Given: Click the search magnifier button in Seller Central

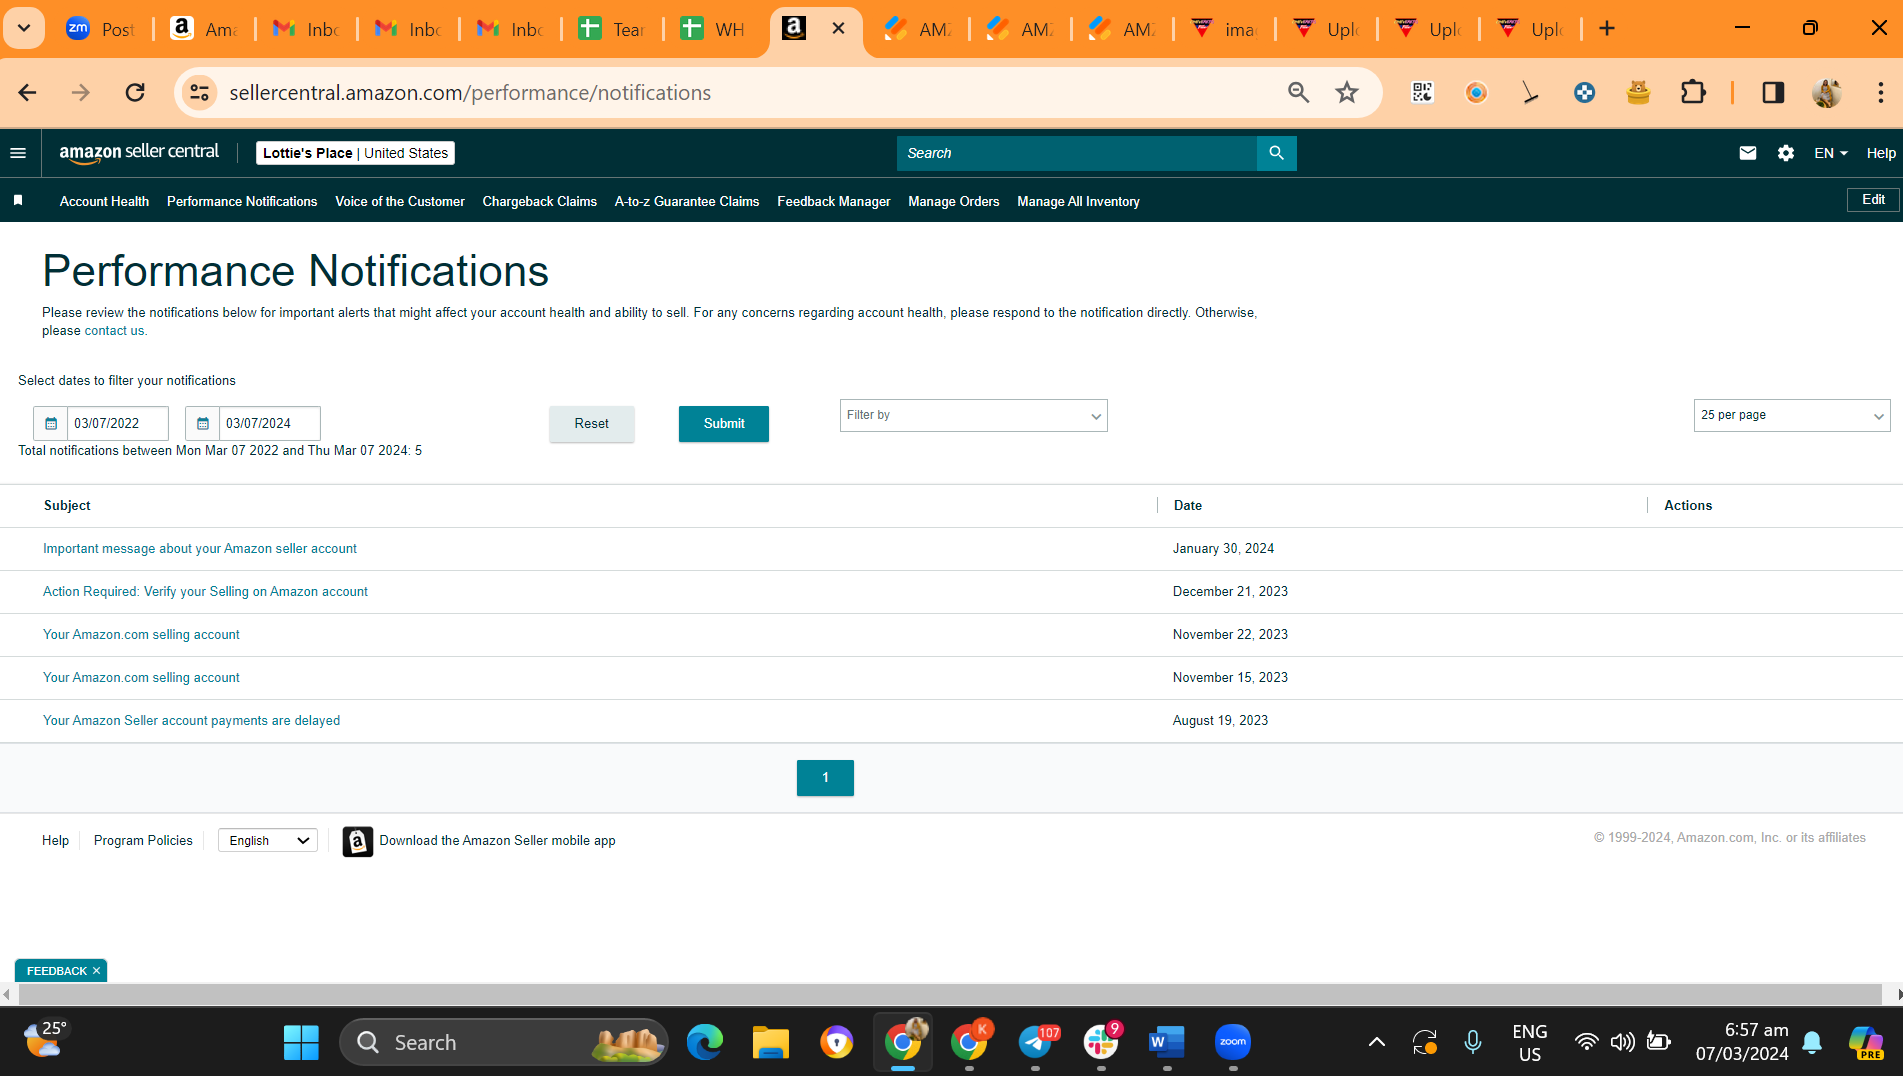Looking at the screenshot, I should coord(1276,153).
